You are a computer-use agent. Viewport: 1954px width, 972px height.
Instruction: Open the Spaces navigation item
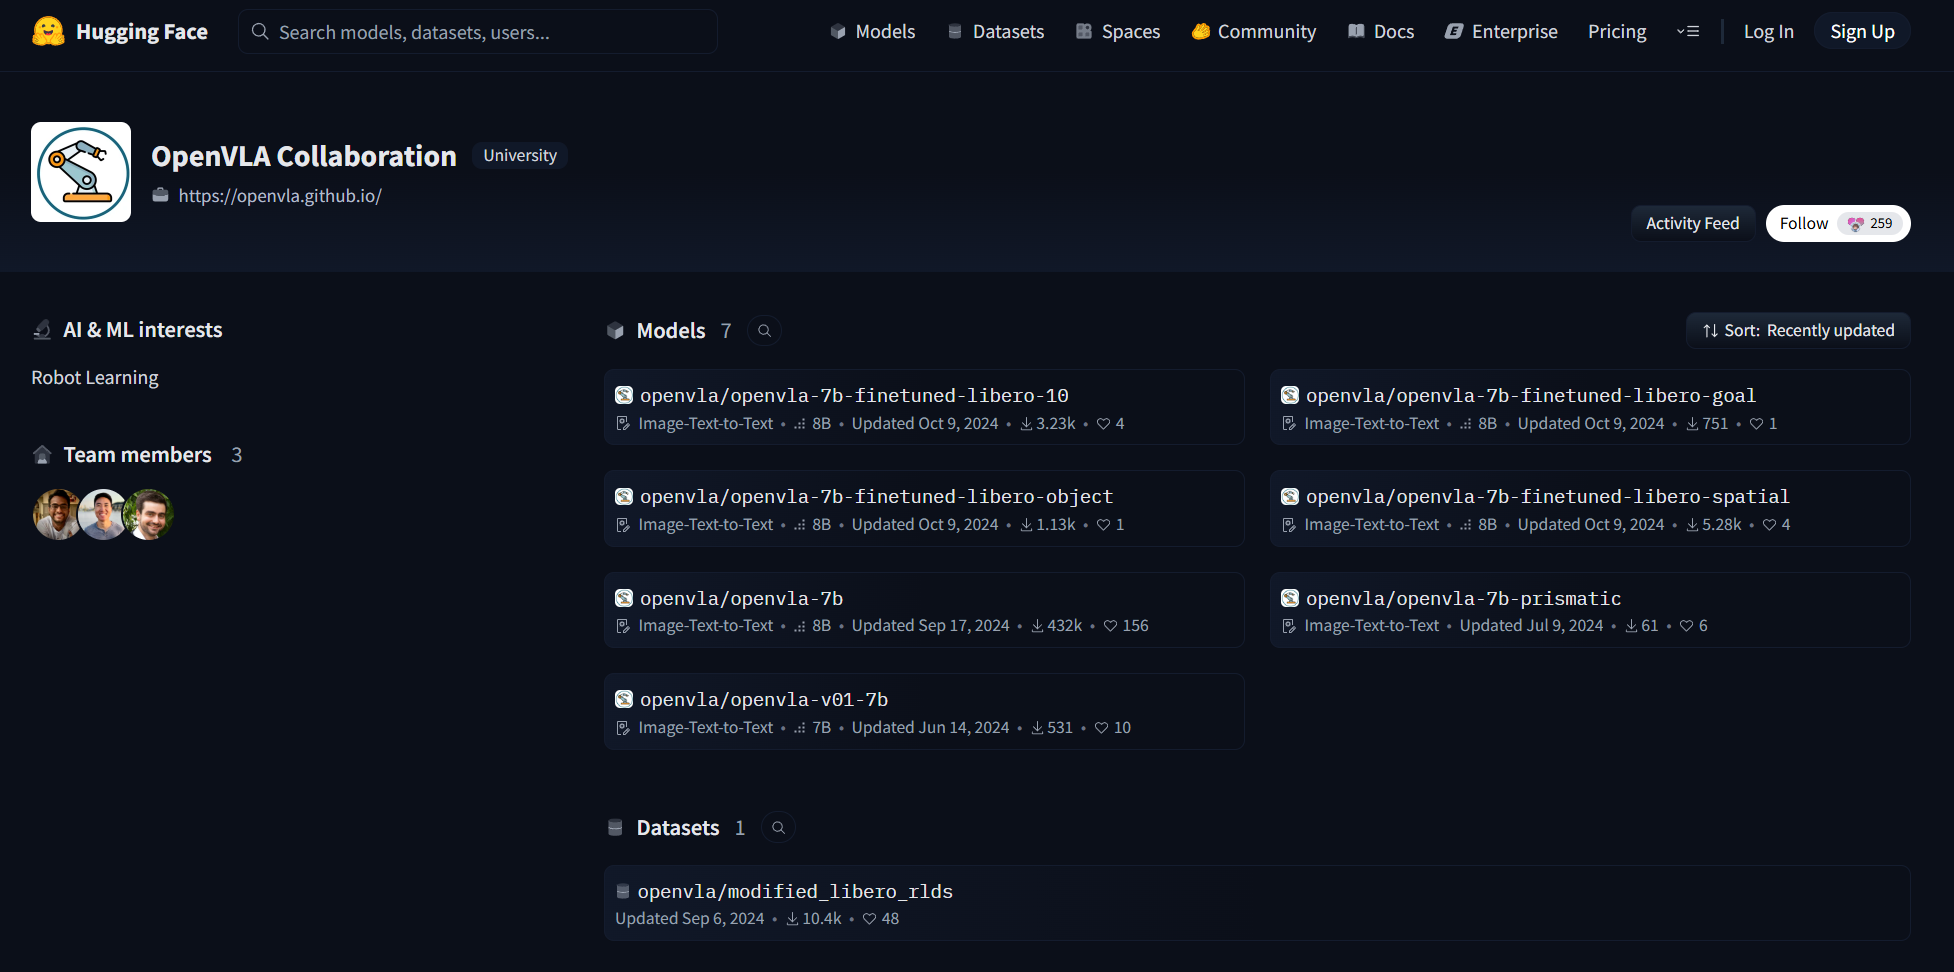1118,32
